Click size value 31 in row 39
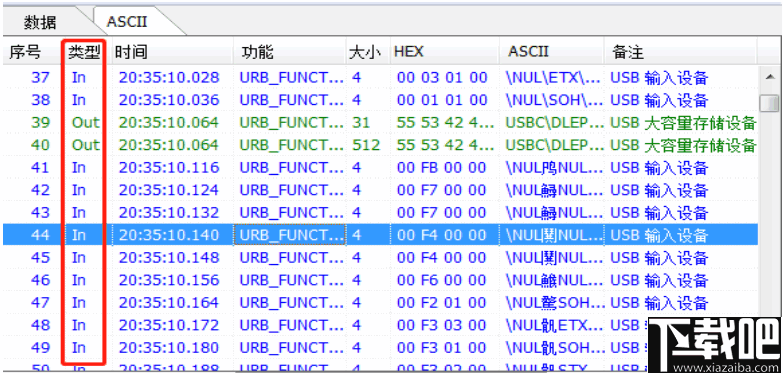Screen dimensions: 783x373 (x=360, y=122)
